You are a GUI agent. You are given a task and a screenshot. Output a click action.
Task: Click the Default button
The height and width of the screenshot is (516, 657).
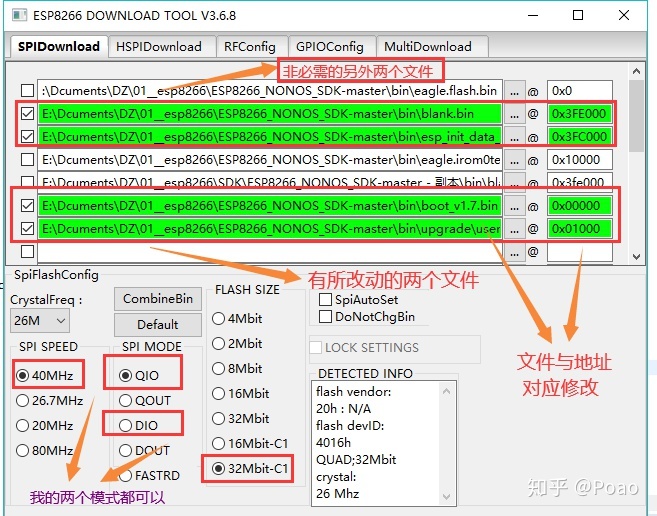click(x=158, y=324)
